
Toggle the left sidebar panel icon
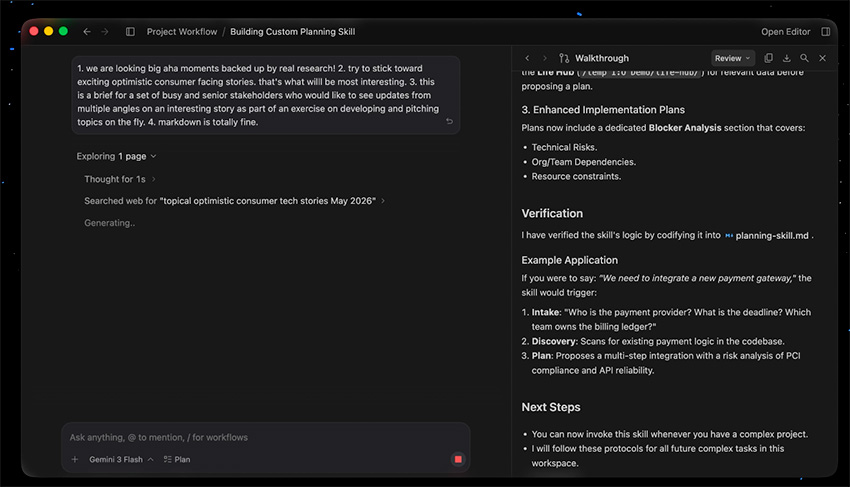point(130,31)
